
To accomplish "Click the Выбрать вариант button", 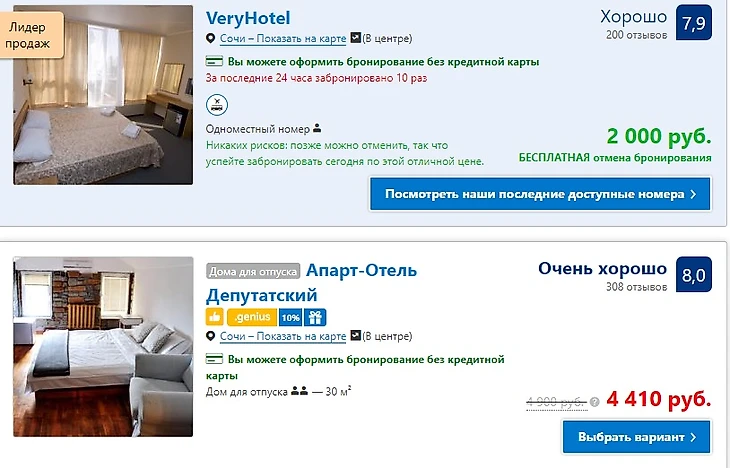I will (x=637, y=437).
